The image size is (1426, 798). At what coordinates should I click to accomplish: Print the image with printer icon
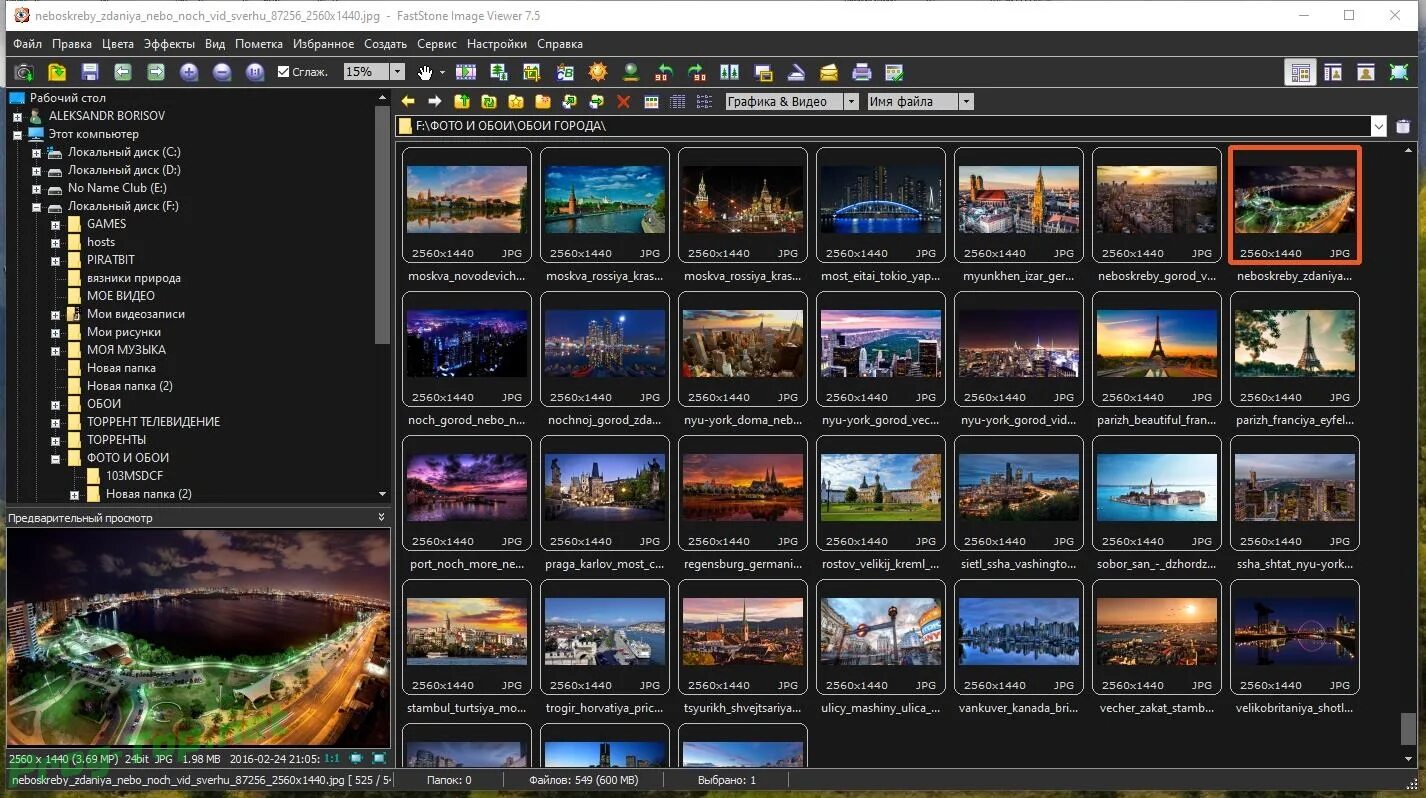862,72
